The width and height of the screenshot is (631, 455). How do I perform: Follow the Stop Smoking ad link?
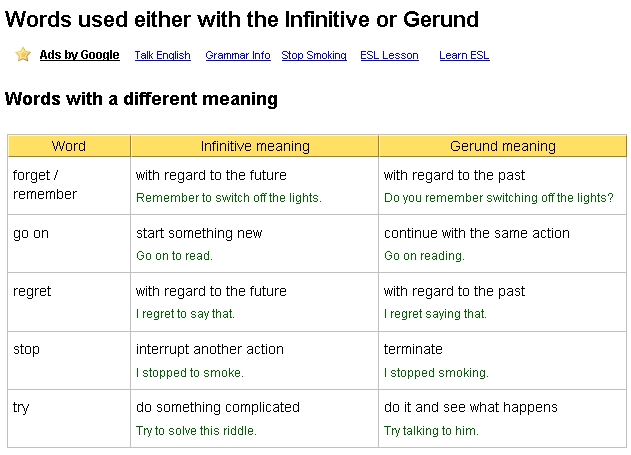[x=314, y=55]
